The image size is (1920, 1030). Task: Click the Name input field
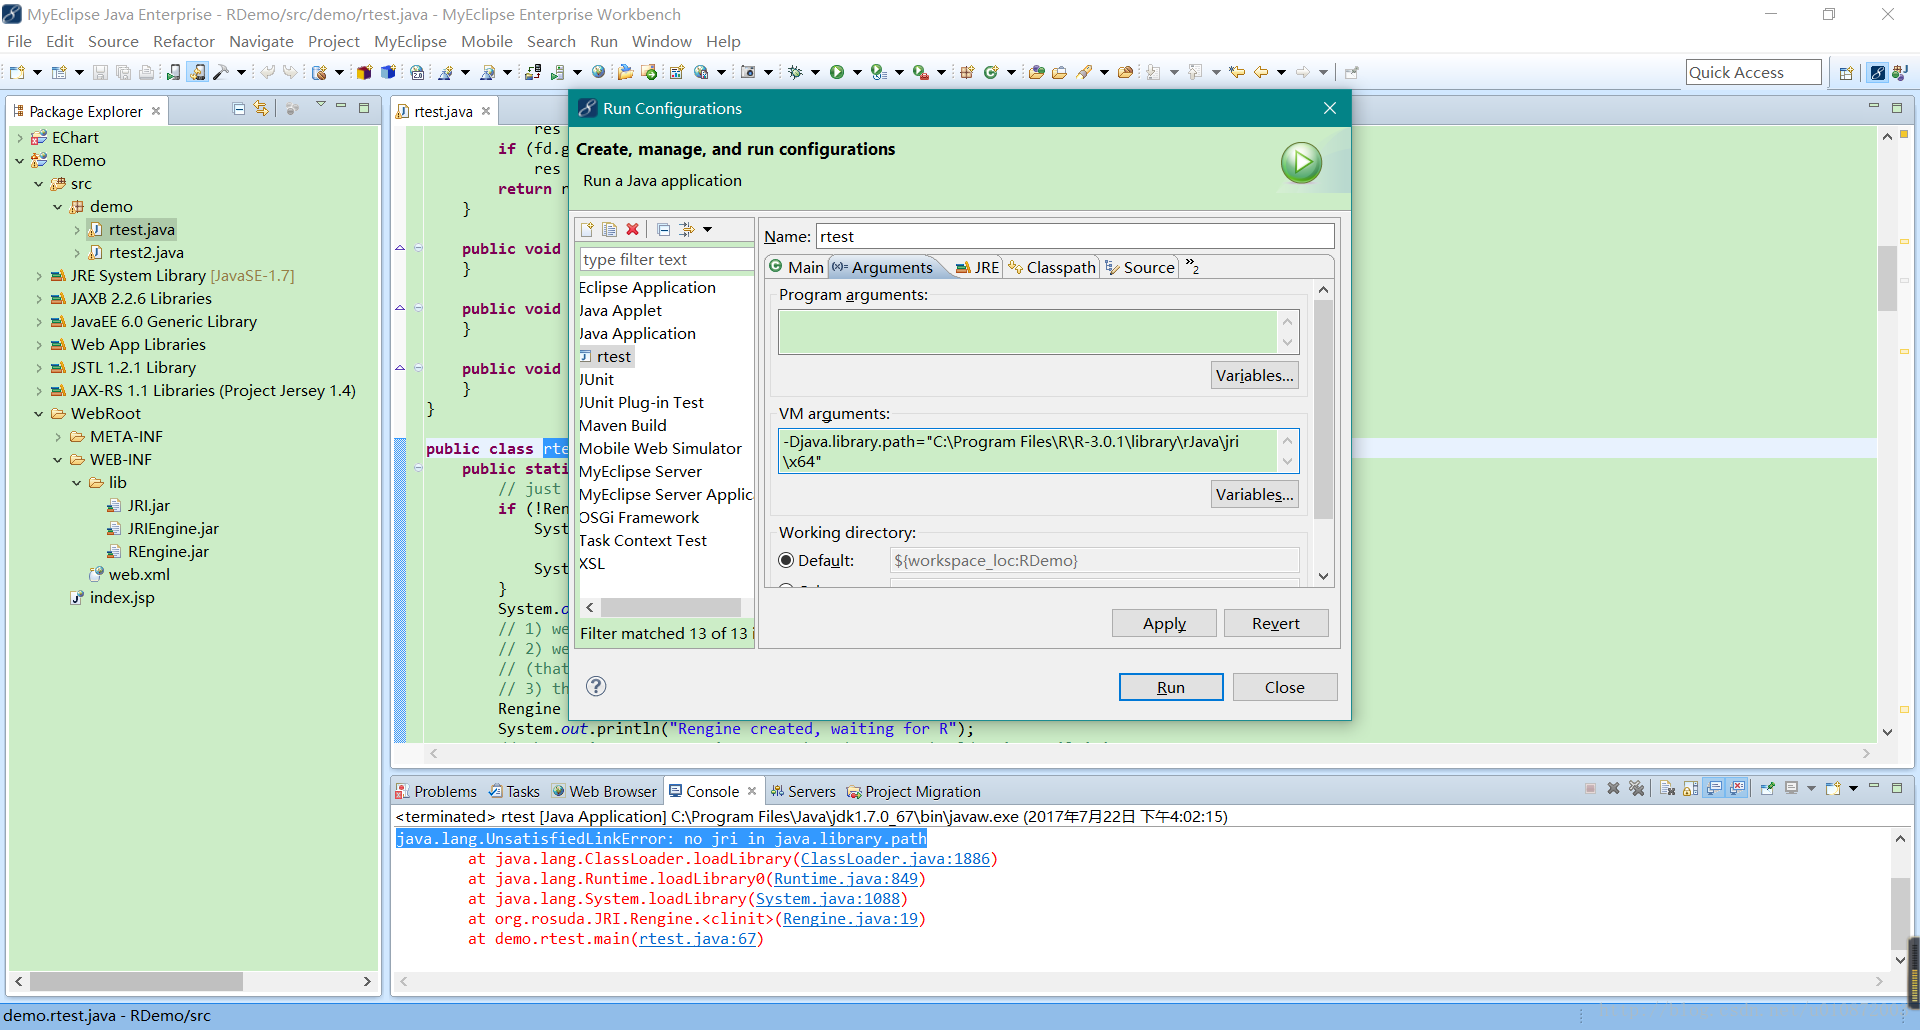click(x=1075, y=236)
